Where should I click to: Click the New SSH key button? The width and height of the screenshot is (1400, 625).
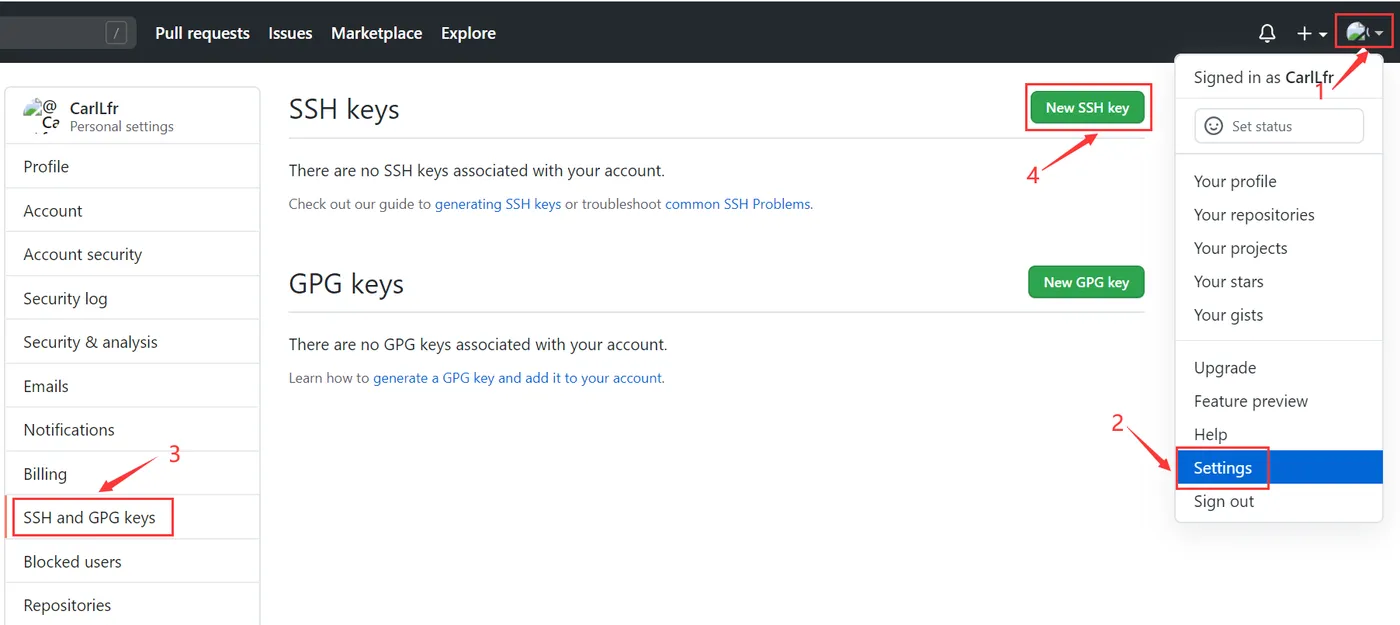(x=1087, y=108)
